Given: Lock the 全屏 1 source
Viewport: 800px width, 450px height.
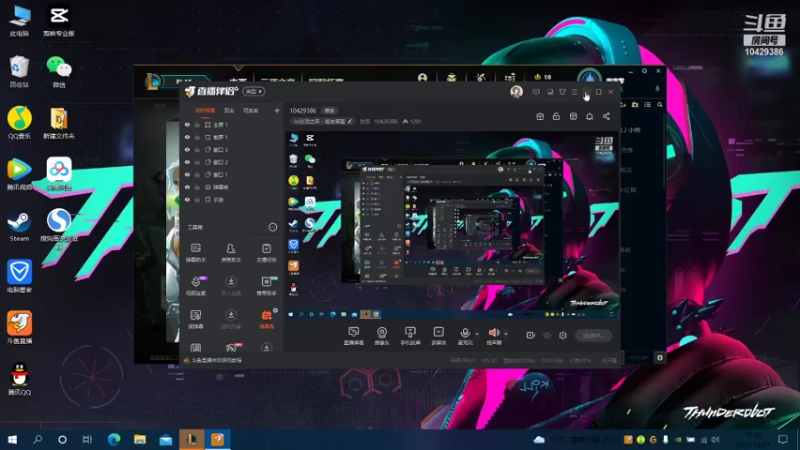Looking at the screenshot, I should [197, 124].
